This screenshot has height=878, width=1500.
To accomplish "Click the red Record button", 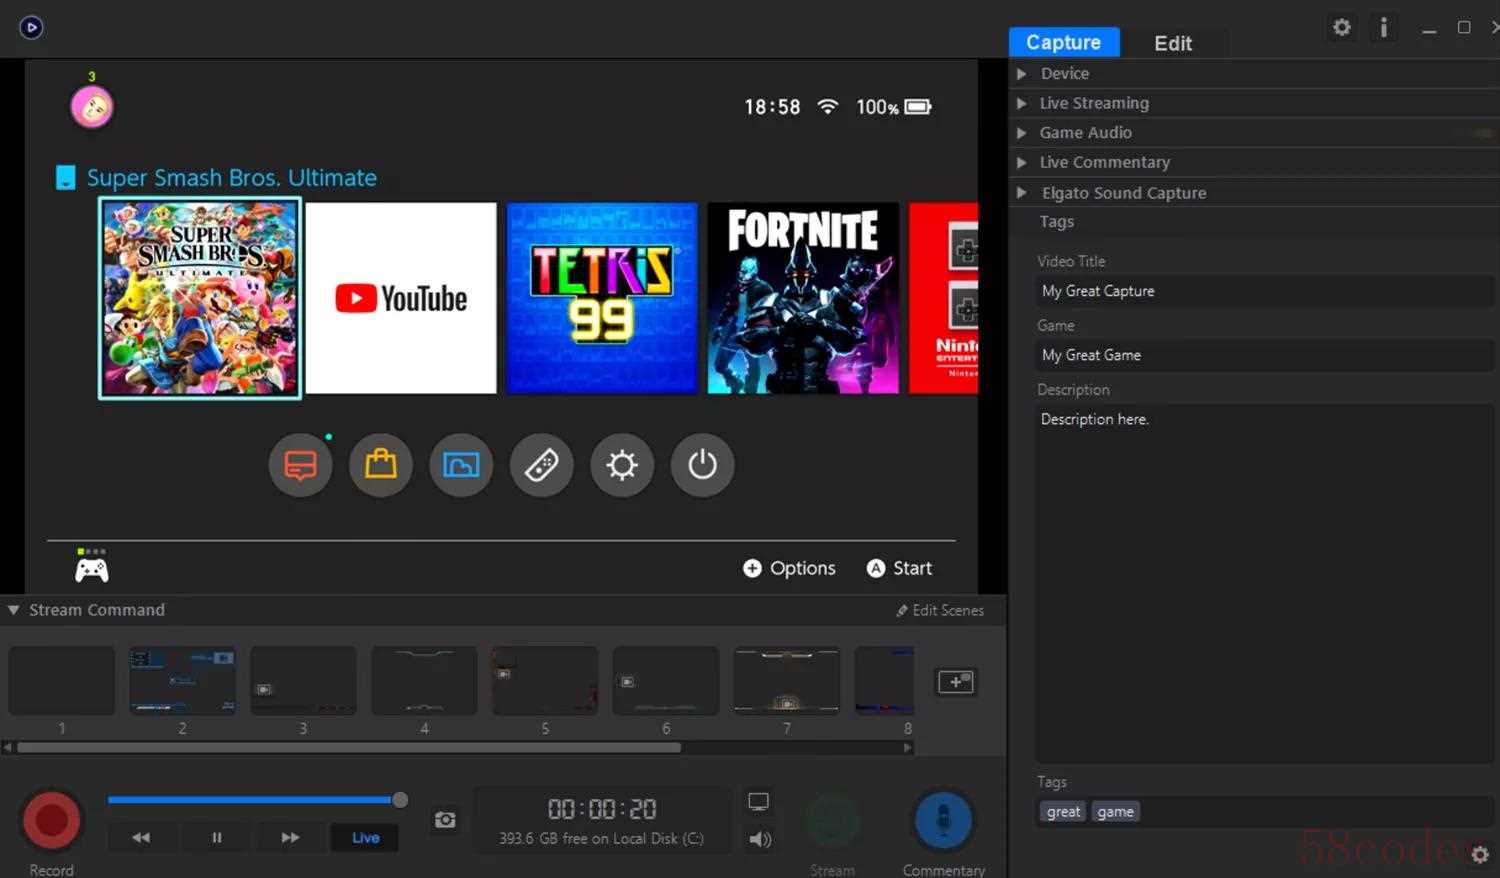I will (x=51, y=820).
